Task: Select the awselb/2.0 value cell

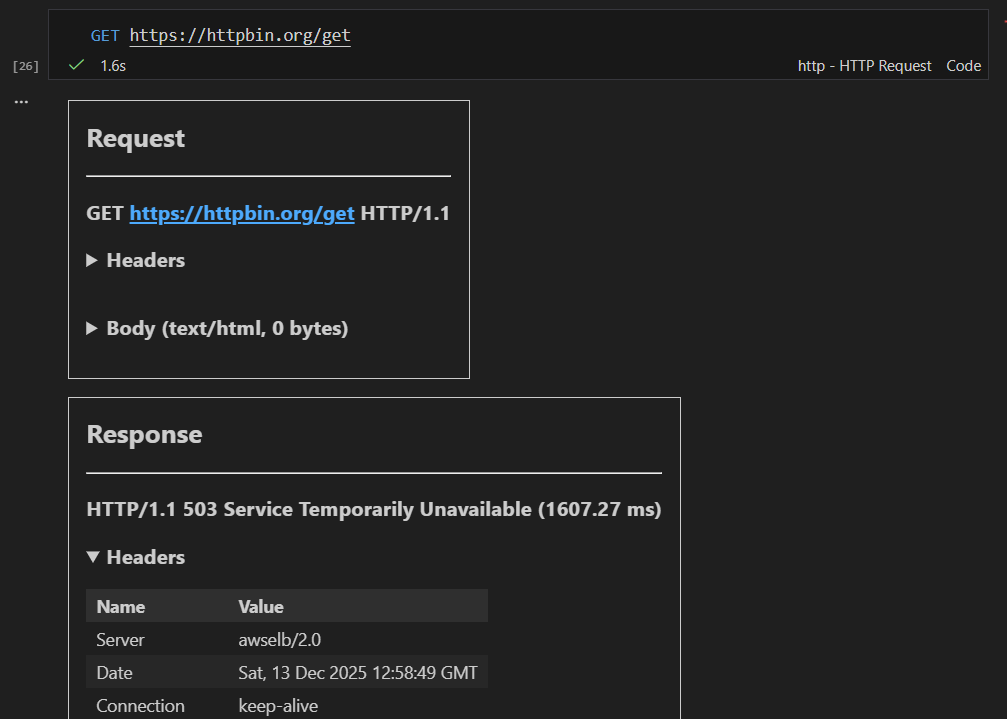Action: click(279, 639)
